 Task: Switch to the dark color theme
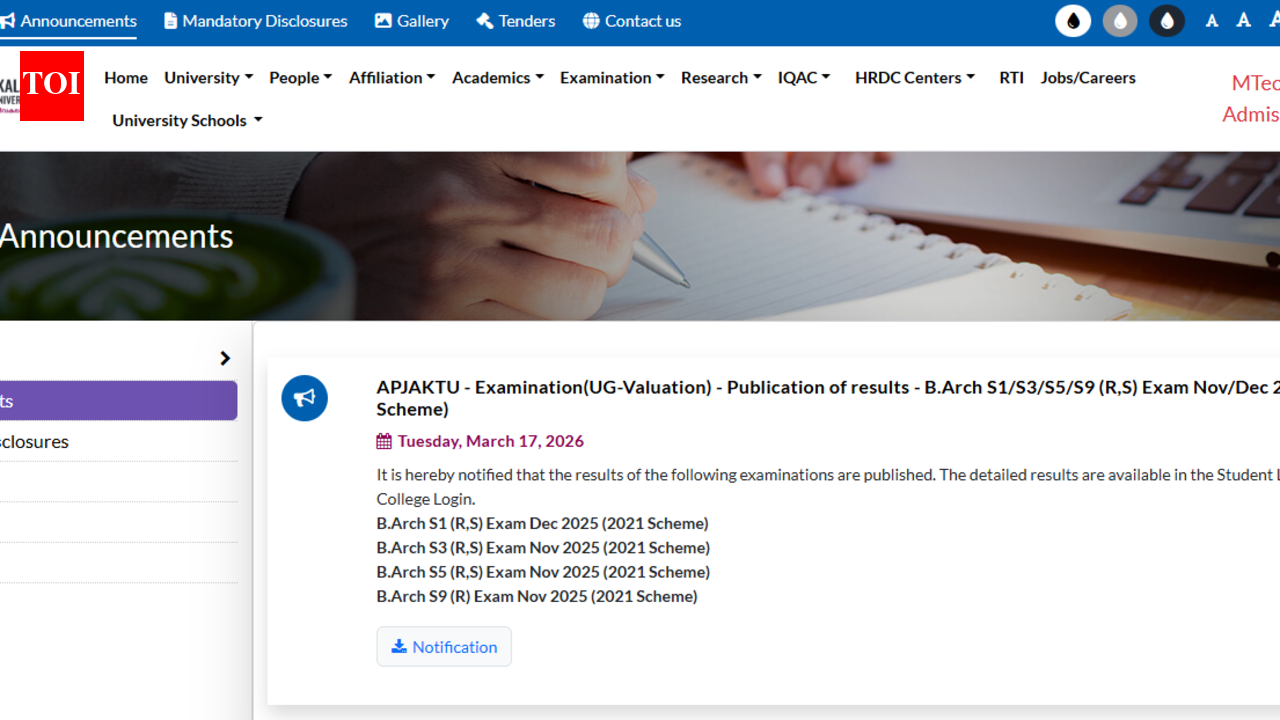click(x=1166, y=21)
